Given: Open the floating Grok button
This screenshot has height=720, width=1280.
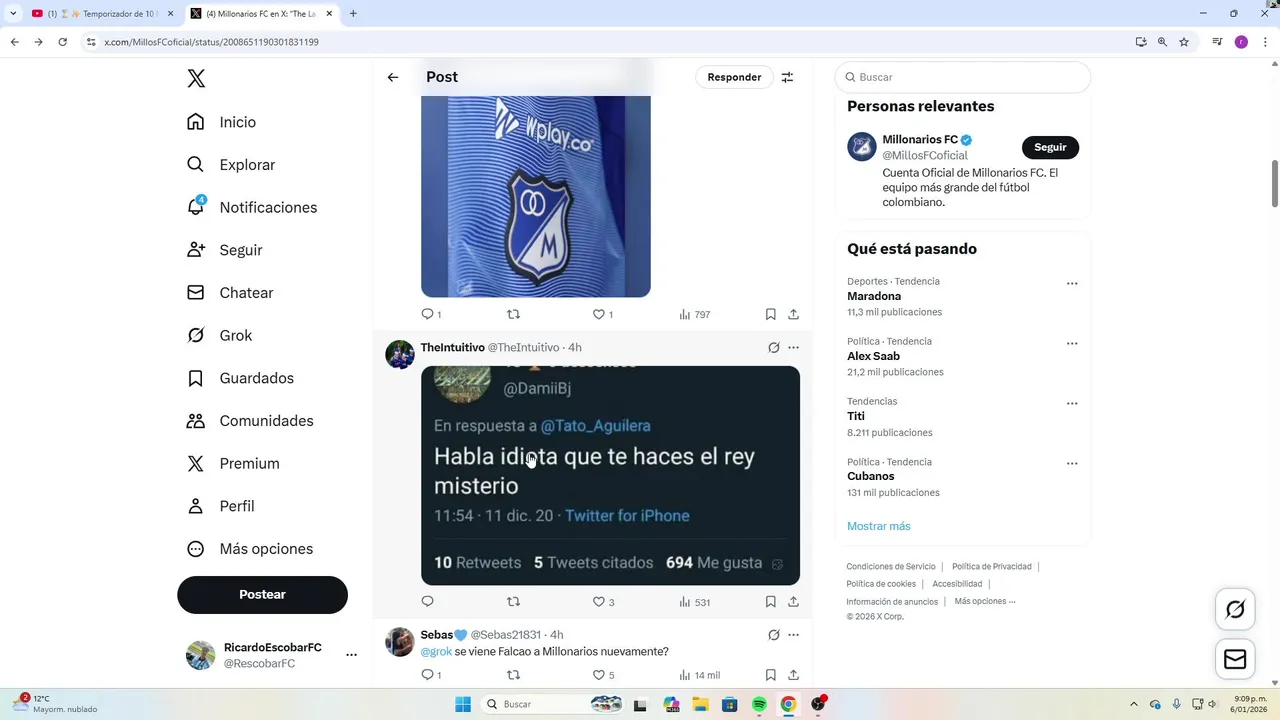Looking at the screenshot, I should point(1235,609).
